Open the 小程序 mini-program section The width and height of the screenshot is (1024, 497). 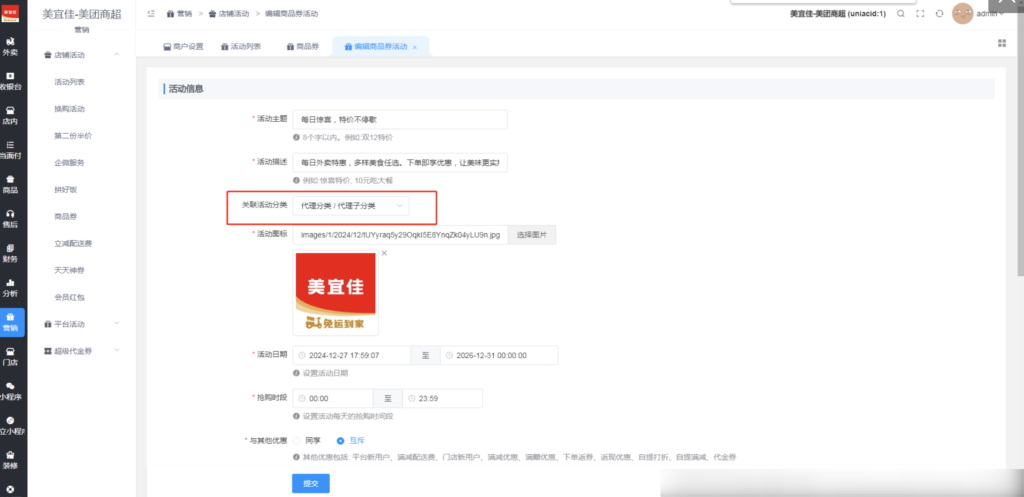(10, 391)
